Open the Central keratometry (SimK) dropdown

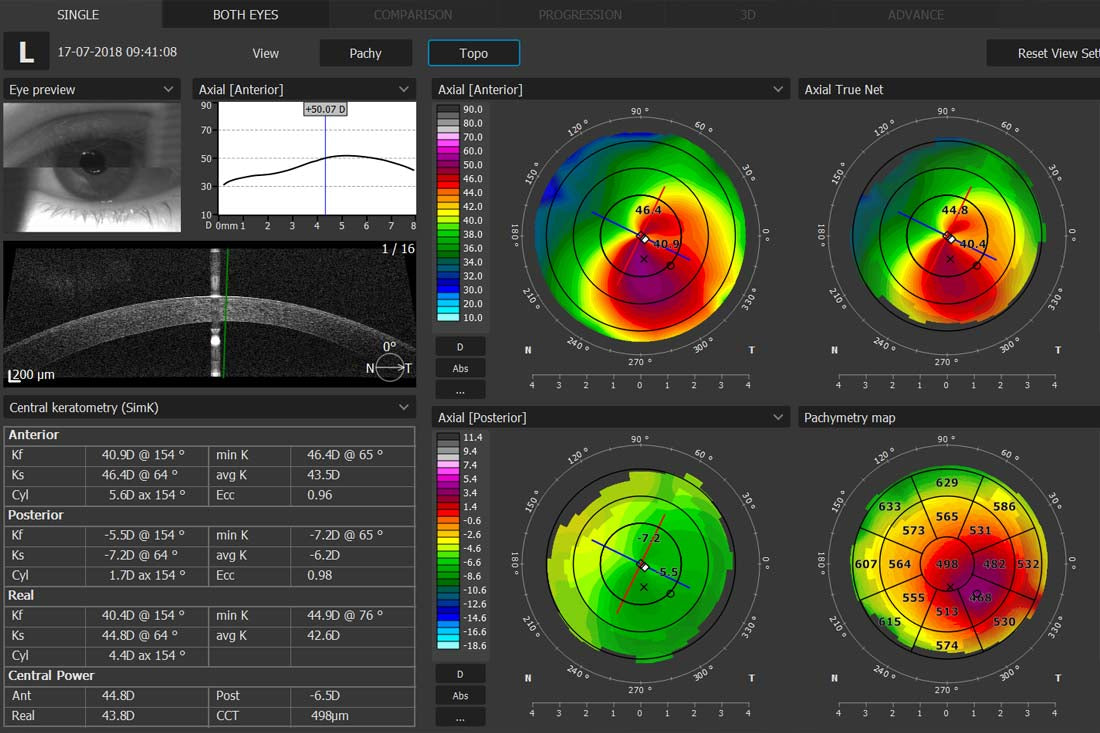[x=404, y=408]
